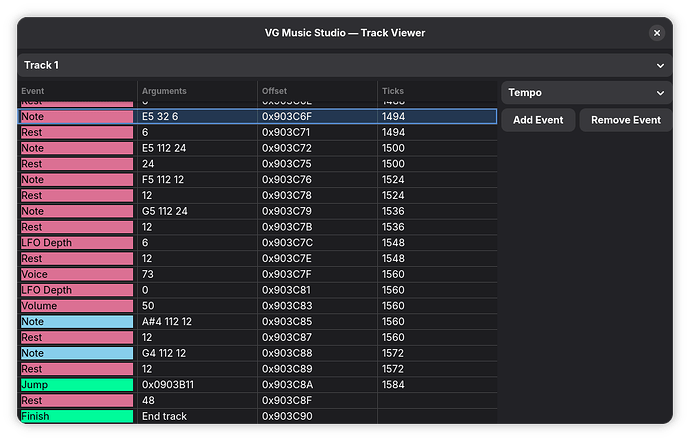Click the Add Event button
The width and height of the screenshot is (690, 441).
point(538,120)
